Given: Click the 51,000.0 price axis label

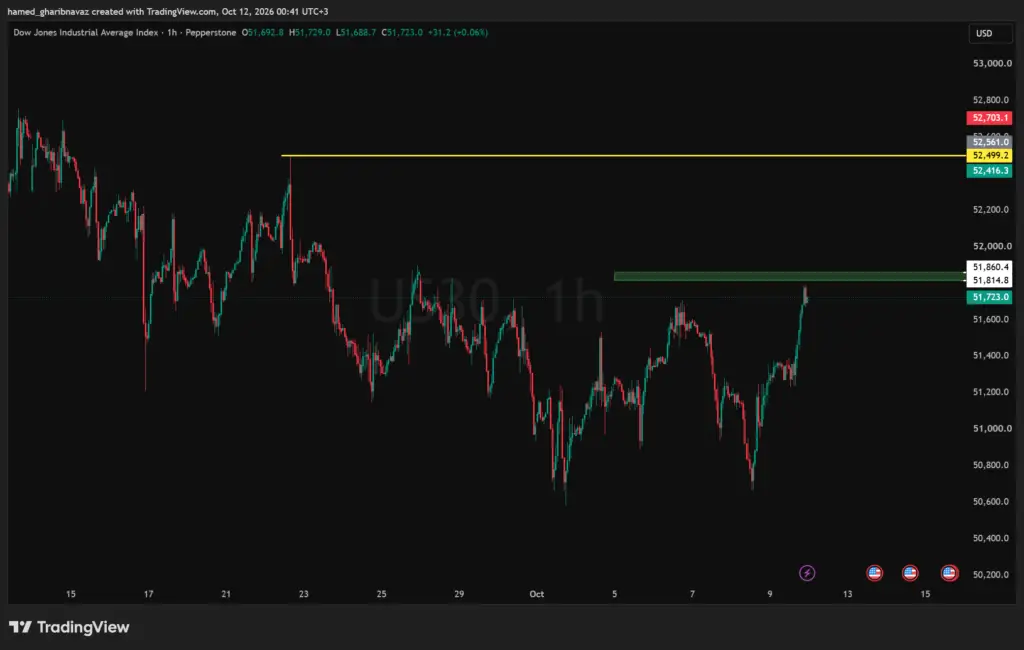Looking at the screenshot, I should click(992, 429).
